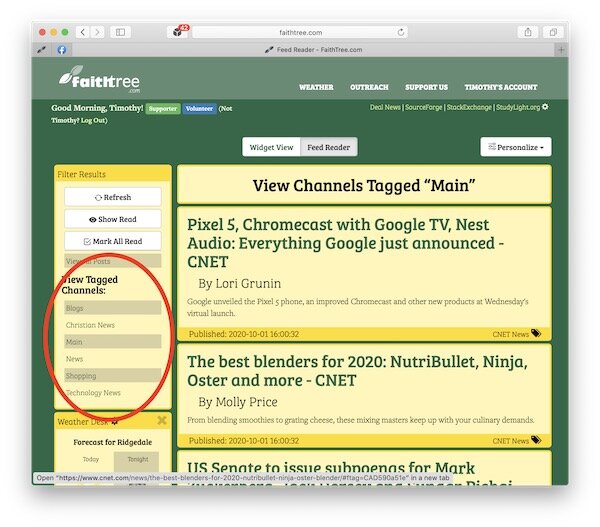Click the Refresh button
This screenshot has height=527, width=600.
113,197
